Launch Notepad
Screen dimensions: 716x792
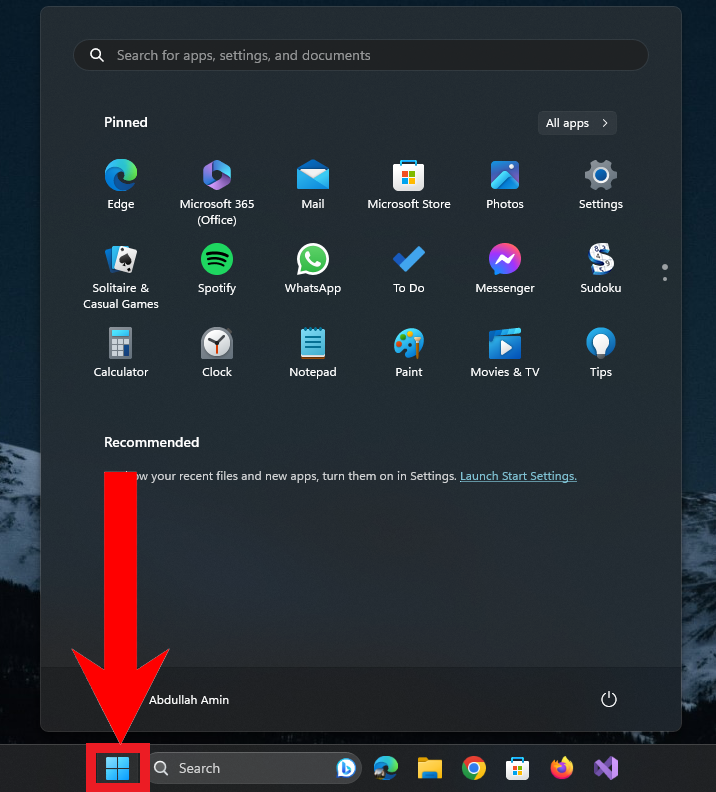point(313,353)
